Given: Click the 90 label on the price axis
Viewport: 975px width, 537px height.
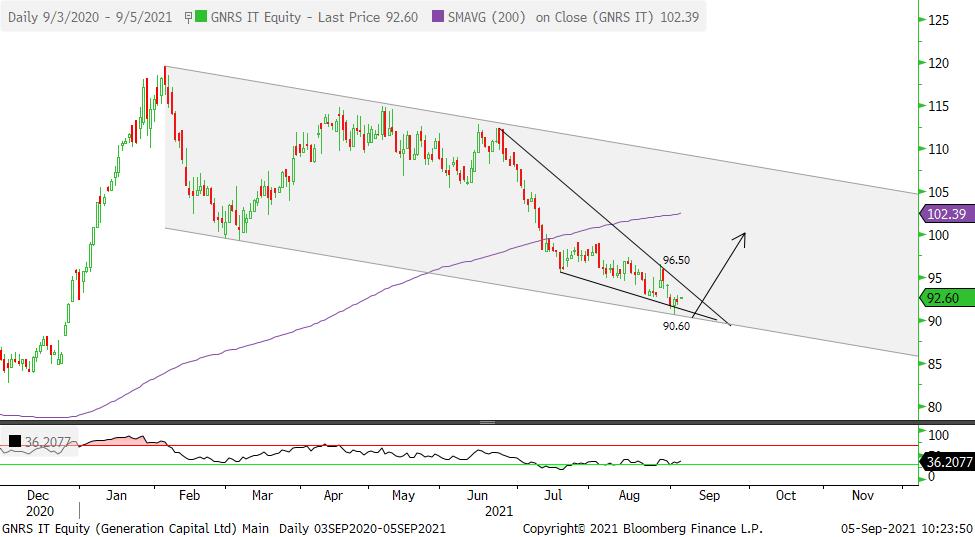Looking at the screenshot, I should (936, 321).
